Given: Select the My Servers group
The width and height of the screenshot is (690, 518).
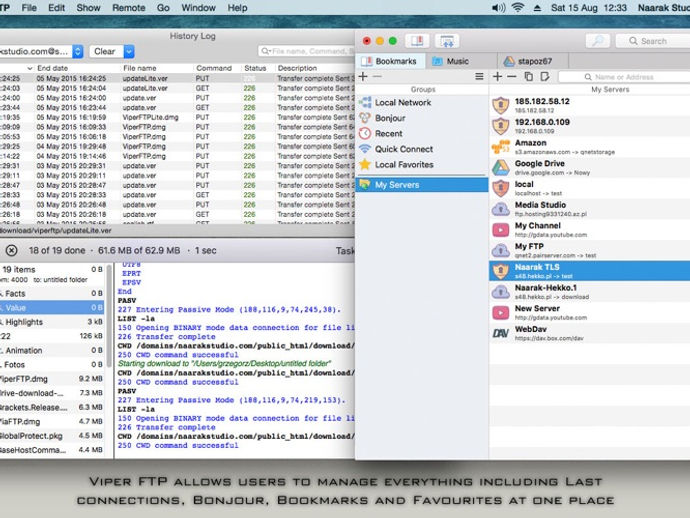Looking at the screenshot, I should (422, 185).
